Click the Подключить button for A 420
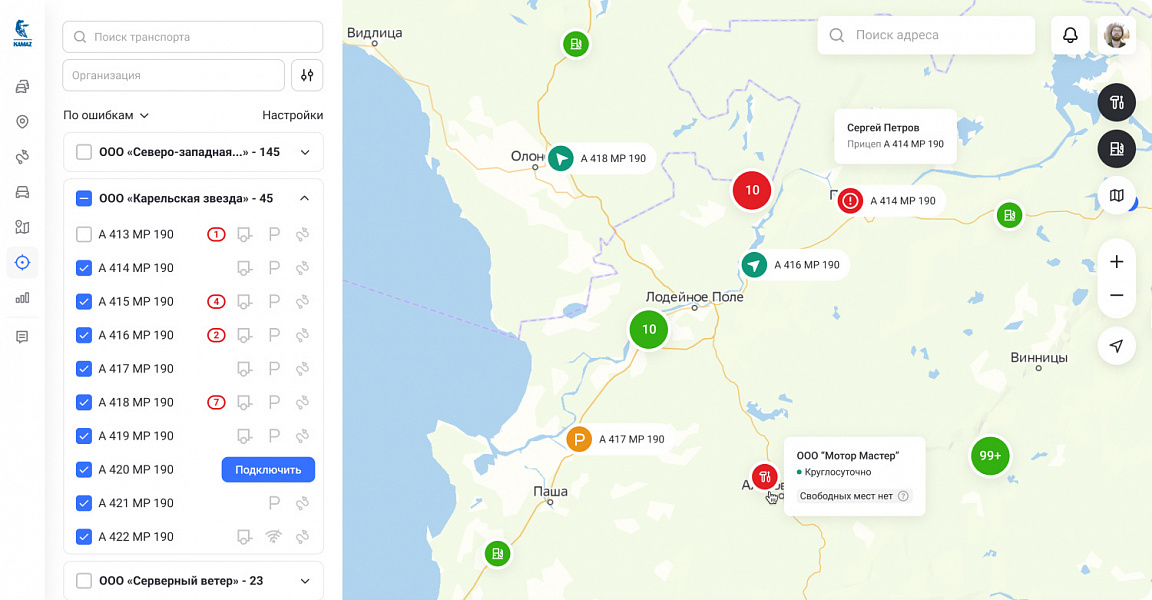 point(268,470)
